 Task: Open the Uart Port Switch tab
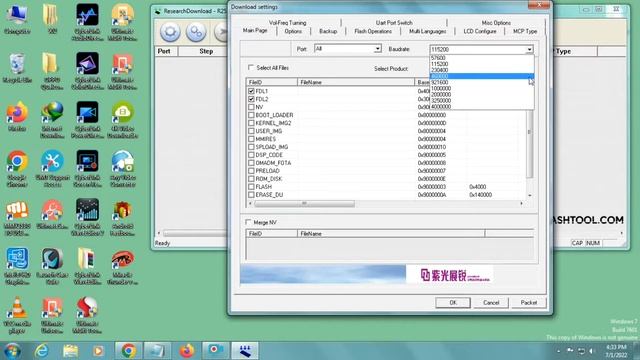[x=394, y=23]
